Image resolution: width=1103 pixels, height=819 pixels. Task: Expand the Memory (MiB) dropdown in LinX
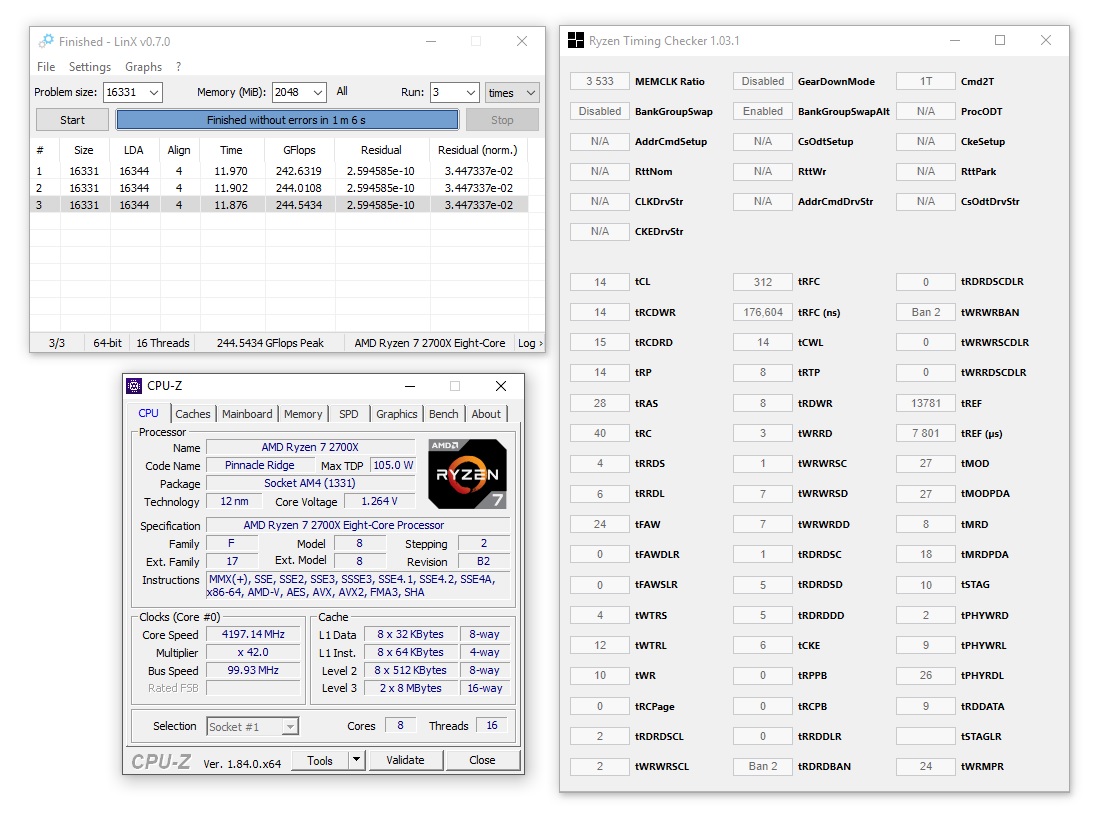[x=318, y=92]
